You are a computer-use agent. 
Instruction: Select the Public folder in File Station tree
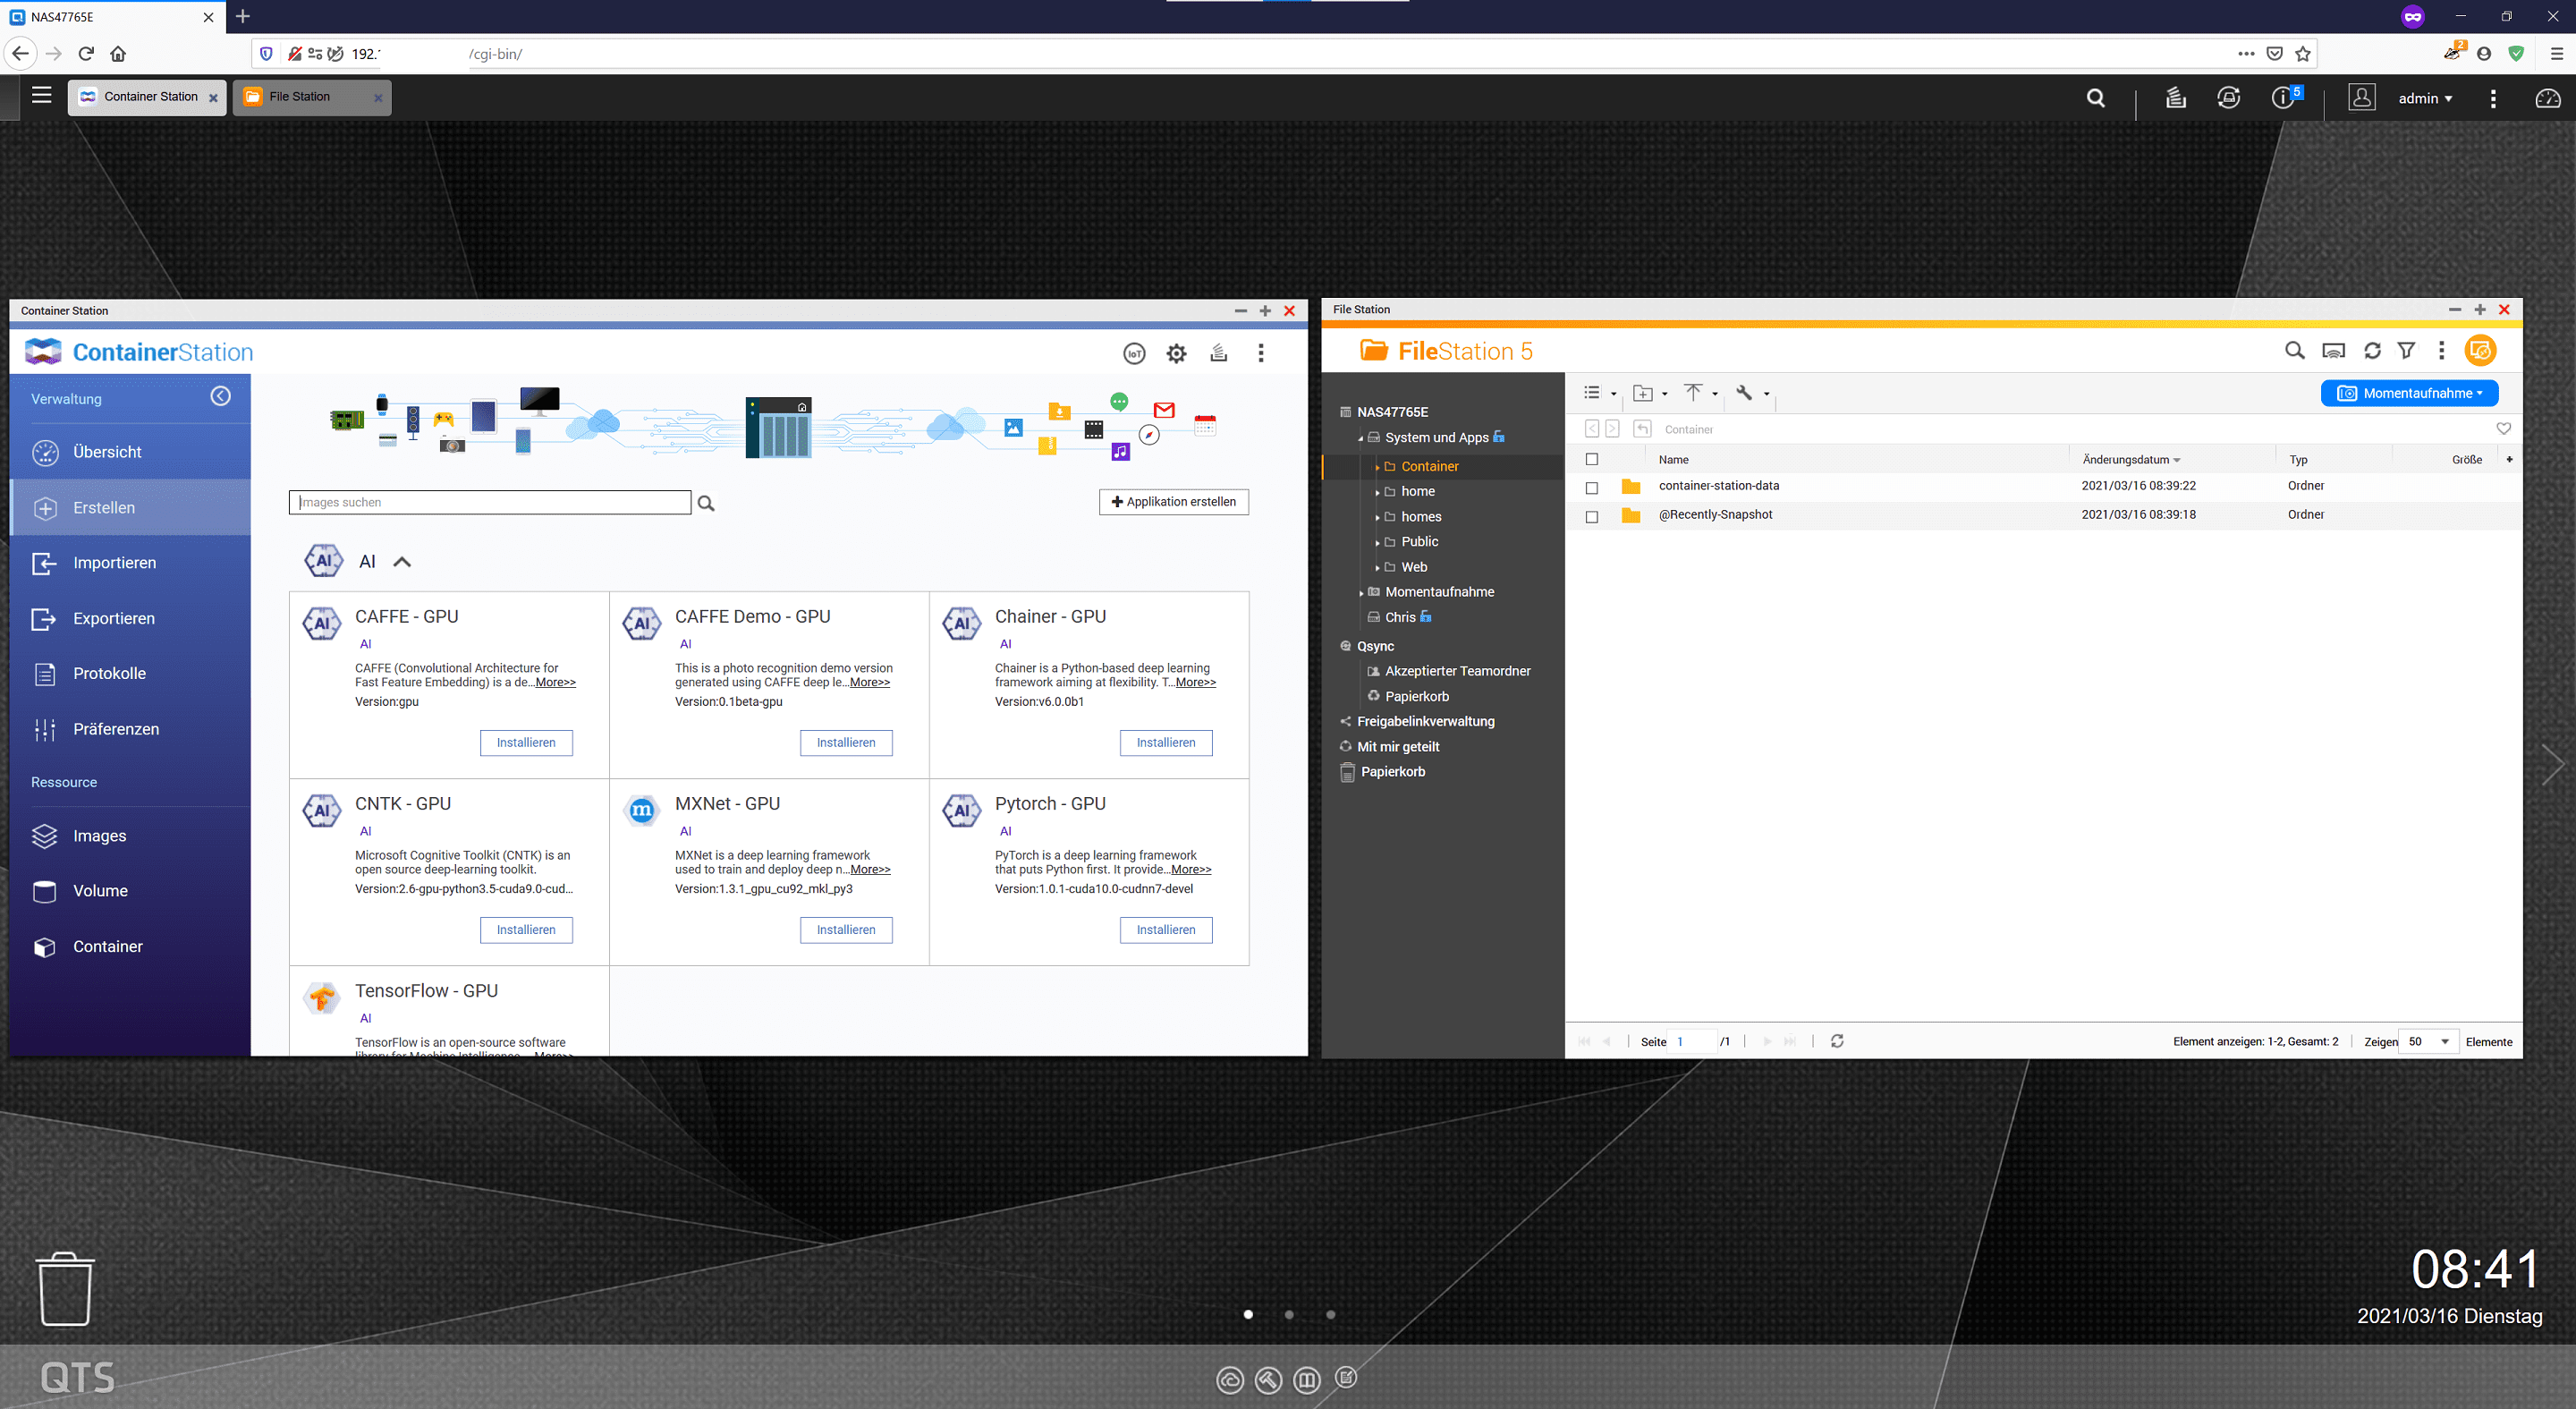coord(1419,542)
